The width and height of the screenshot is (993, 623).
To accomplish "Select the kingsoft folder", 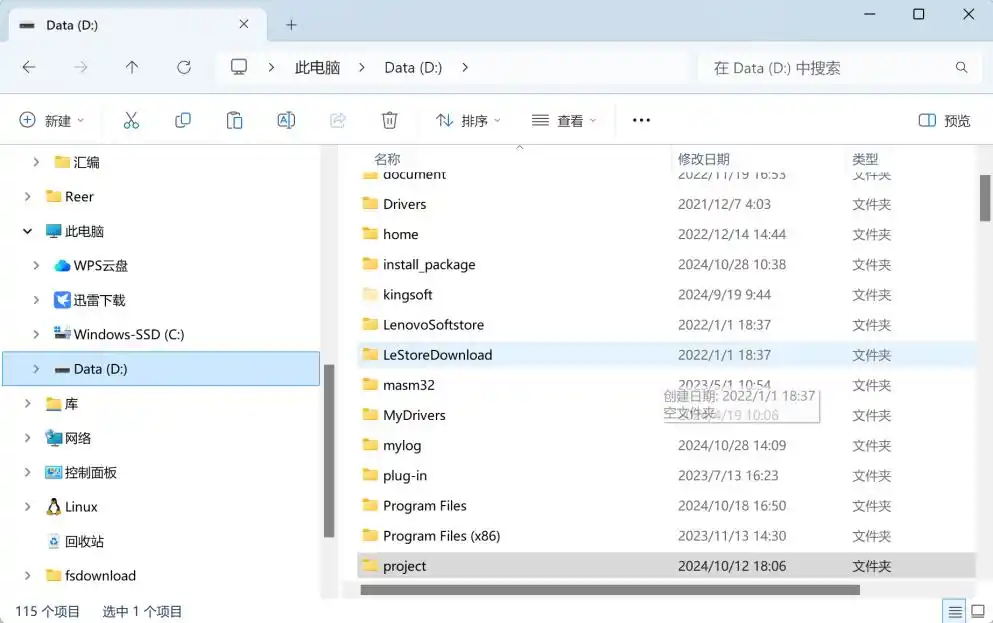I will point(407,294).
